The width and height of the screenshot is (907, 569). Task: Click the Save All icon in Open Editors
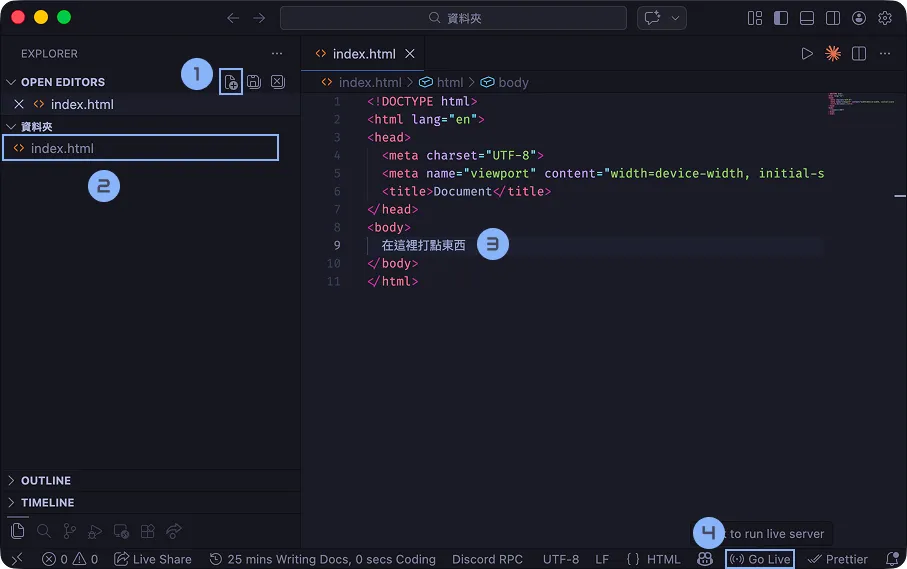click(254, 82)
